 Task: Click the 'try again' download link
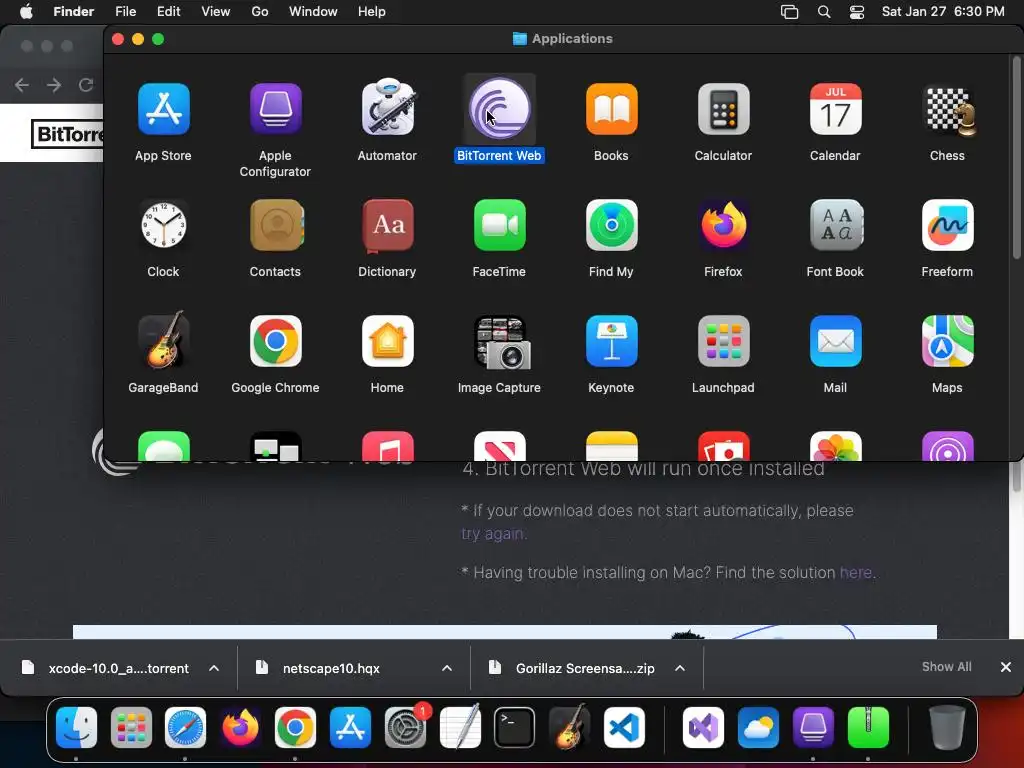pos(494,534)
